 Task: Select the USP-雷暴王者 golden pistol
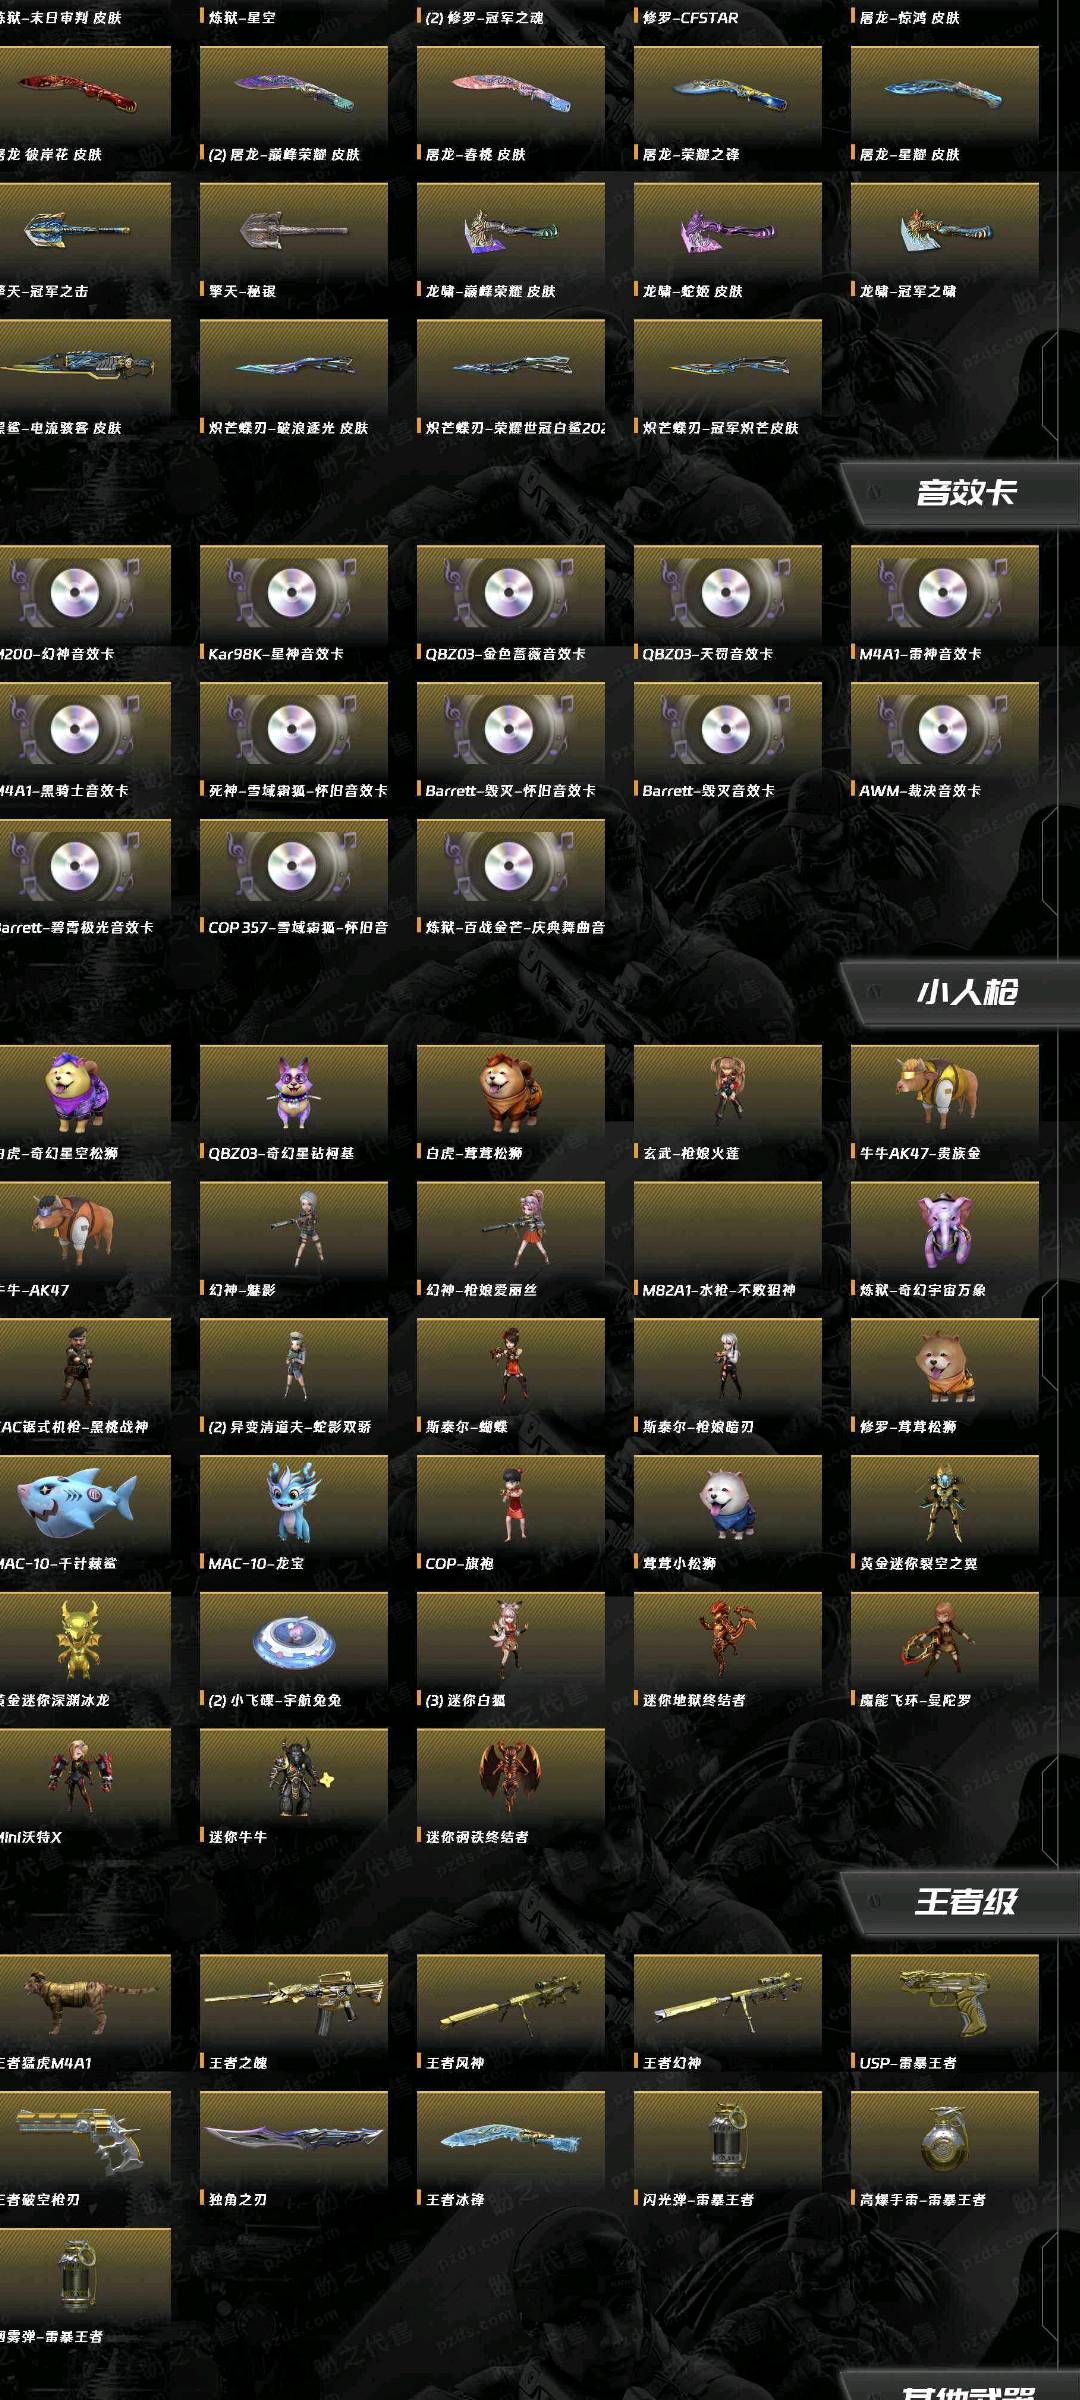944,2004
